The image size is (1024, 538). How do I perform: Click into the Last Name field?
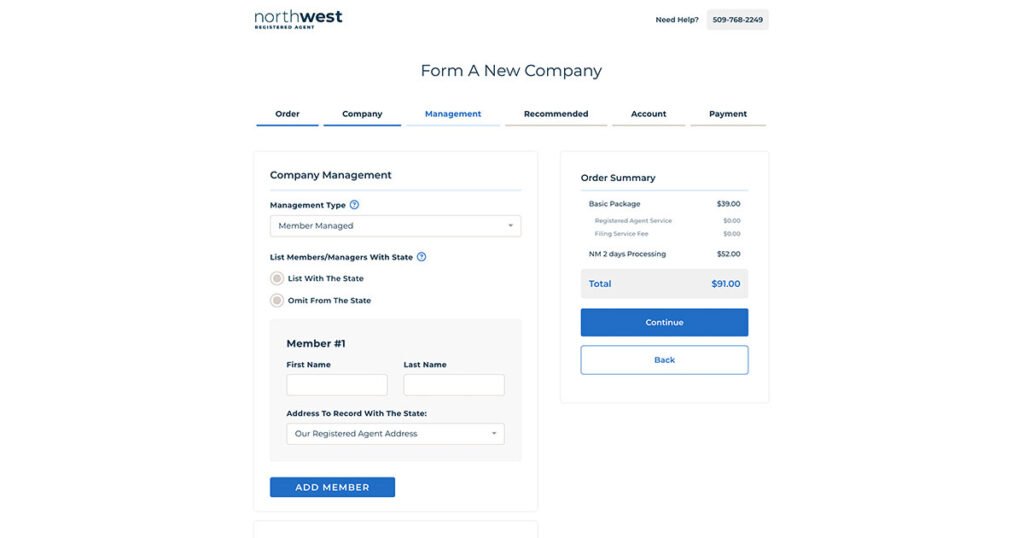(454, 385)
